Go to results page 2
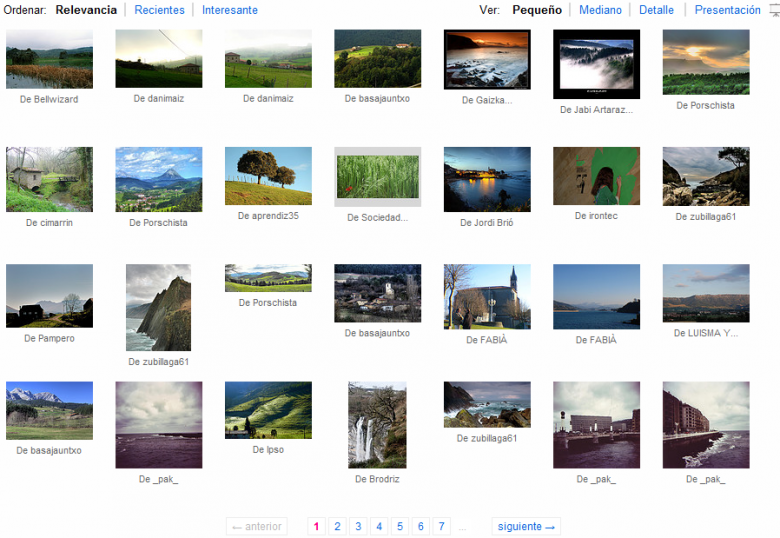Viewport: 780px width, 538px height. tap(337, 526)
